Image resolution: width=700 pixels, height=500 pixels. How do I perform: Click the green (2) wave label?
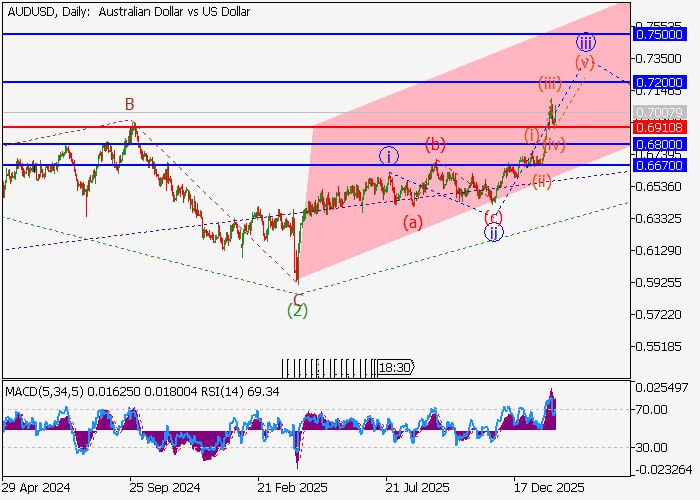click(x=297, y=311)
